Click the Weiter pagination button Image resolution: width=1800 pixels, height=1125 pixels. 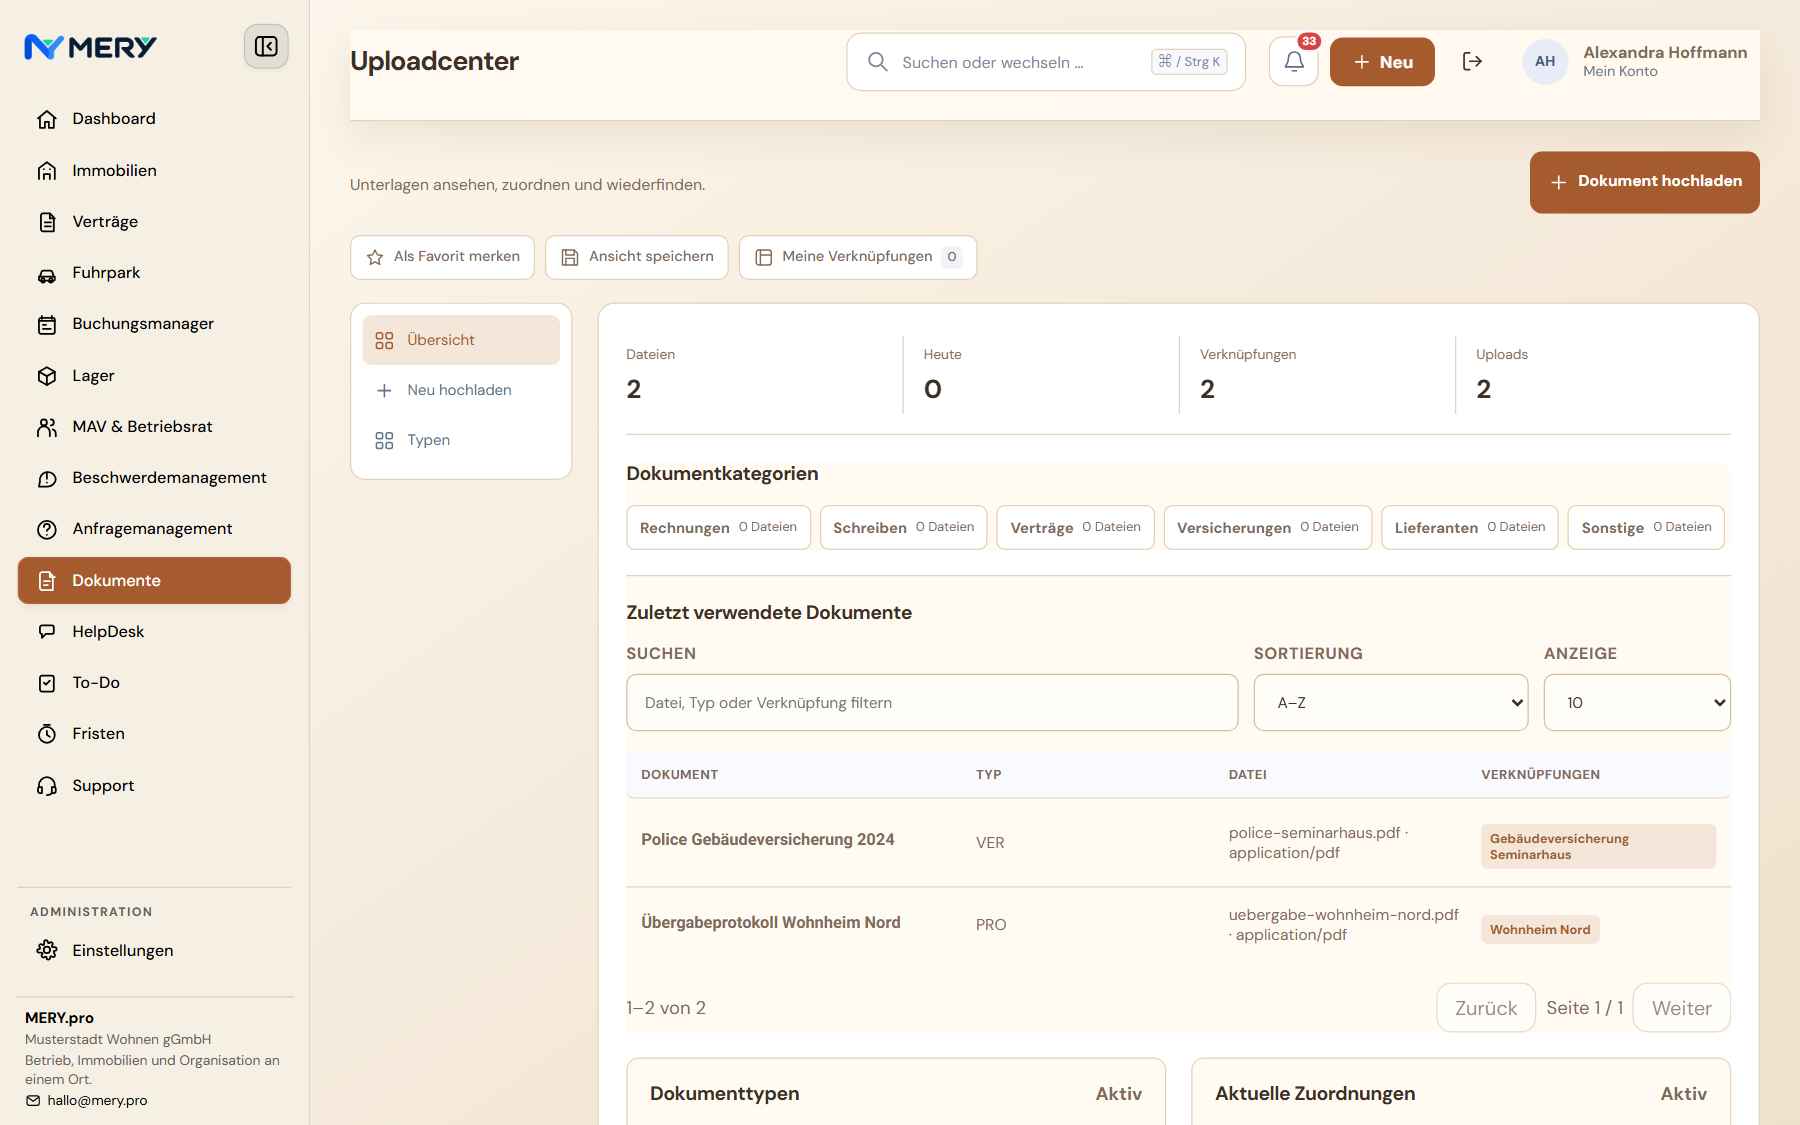pyautogui.click(x=1681, y=1008)
